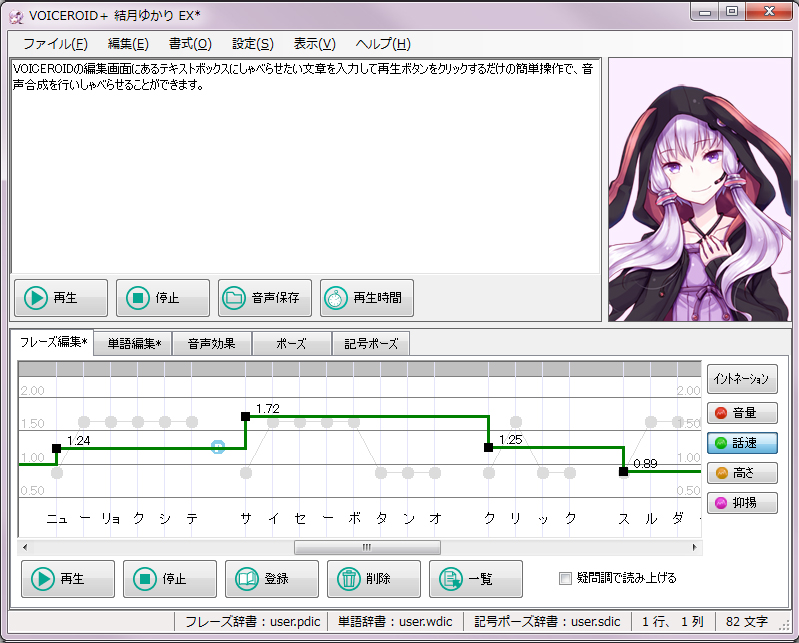Play phrase with lower 再生 button

coord(68,579)
